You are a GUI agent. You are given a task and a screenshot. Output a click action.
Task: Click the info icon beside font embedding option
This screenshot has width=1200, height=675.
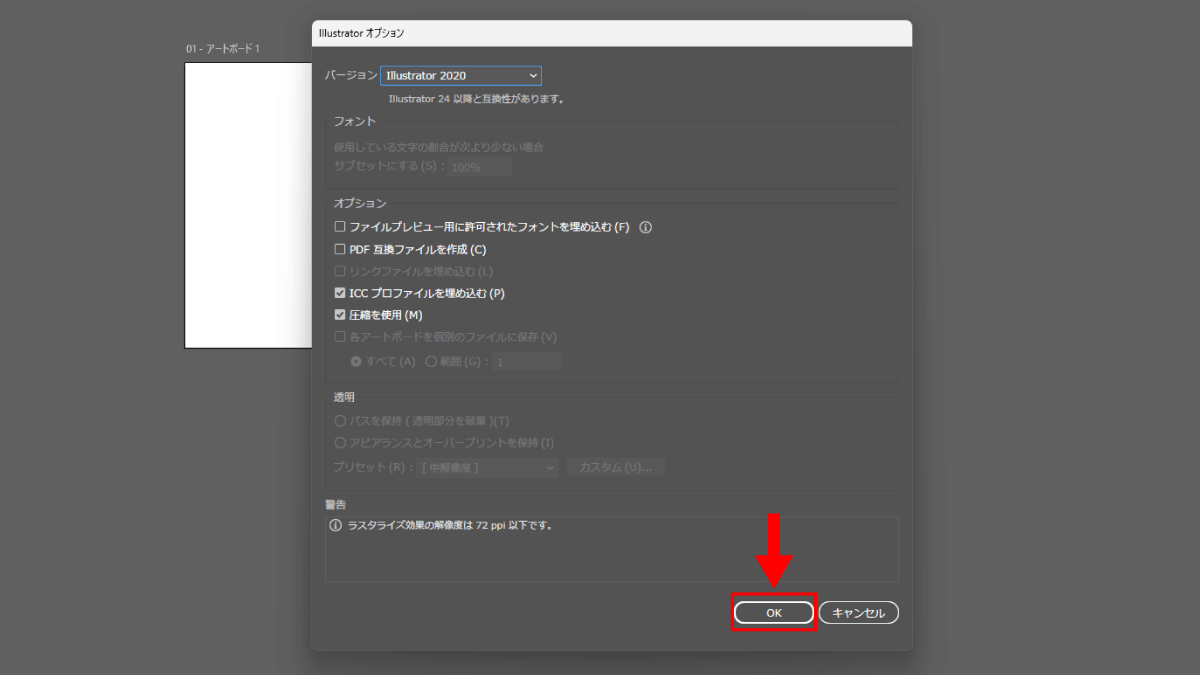tap(646, 227)
